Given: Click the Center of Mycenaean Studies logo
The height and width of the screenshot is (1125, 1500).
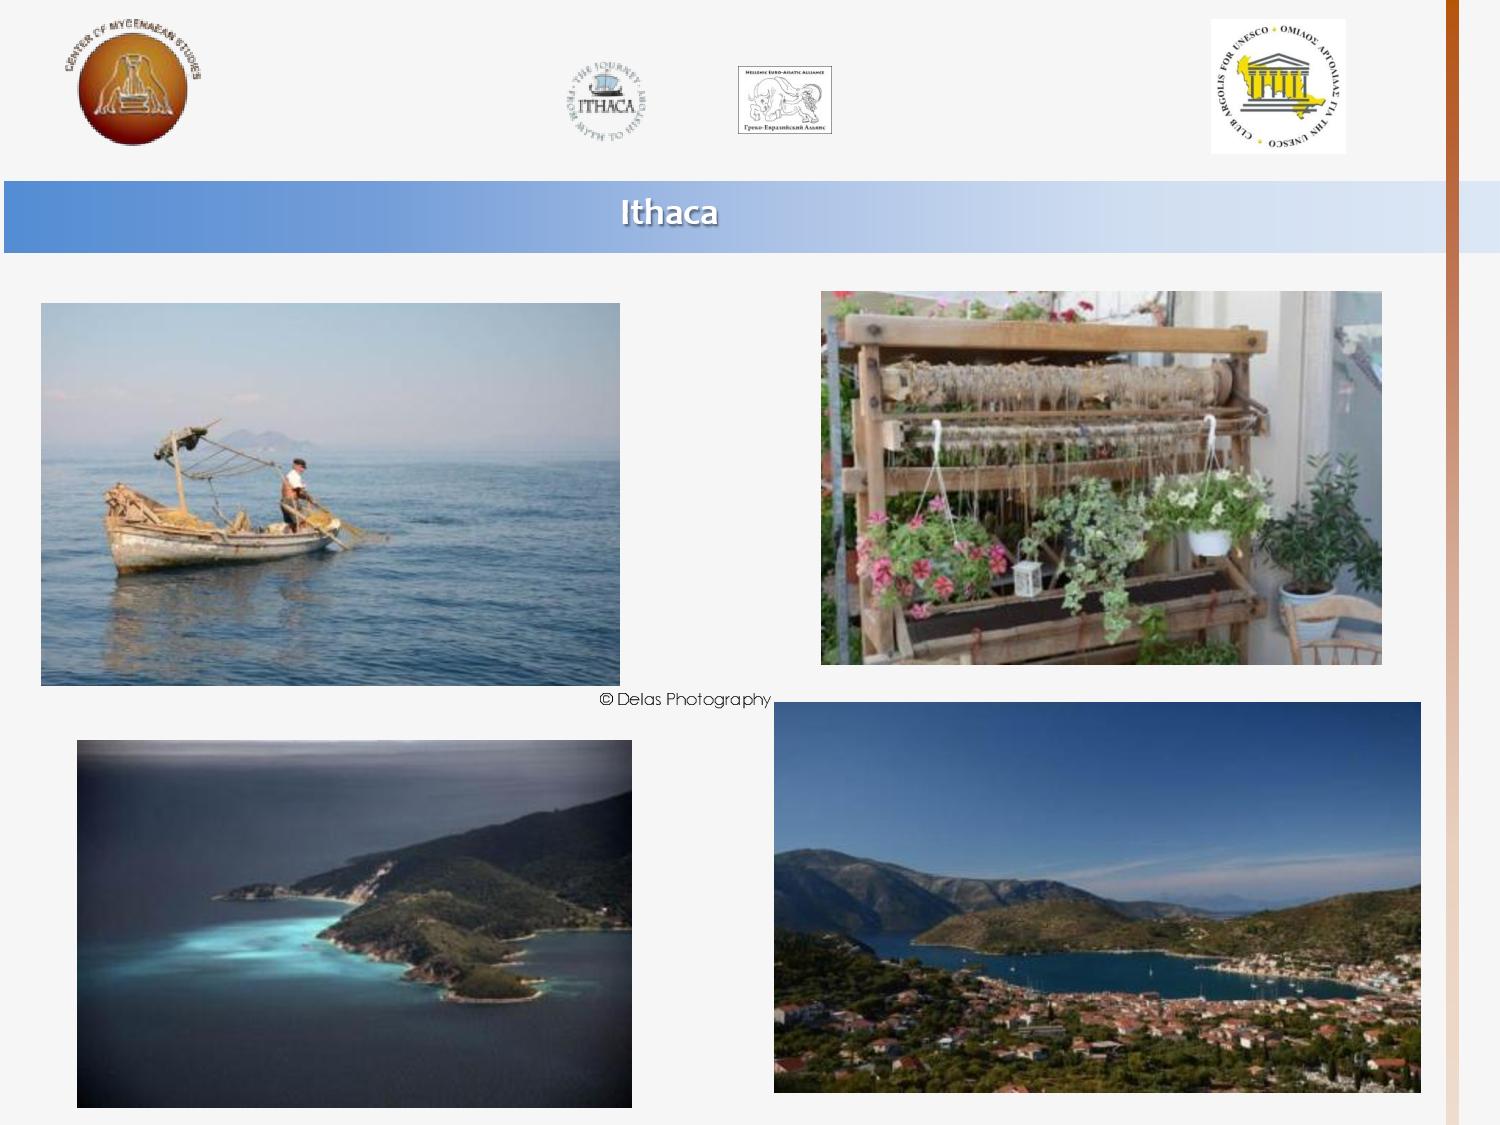Looking at the screenshot, I should (x=132, y=87).
